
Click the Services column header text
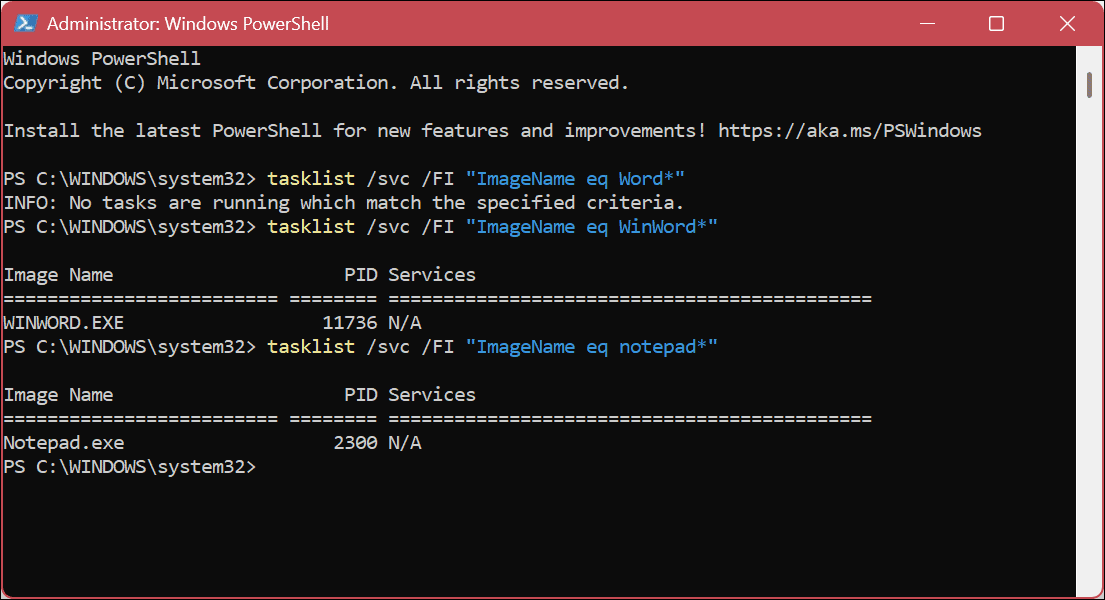click(x=432, y=274)
